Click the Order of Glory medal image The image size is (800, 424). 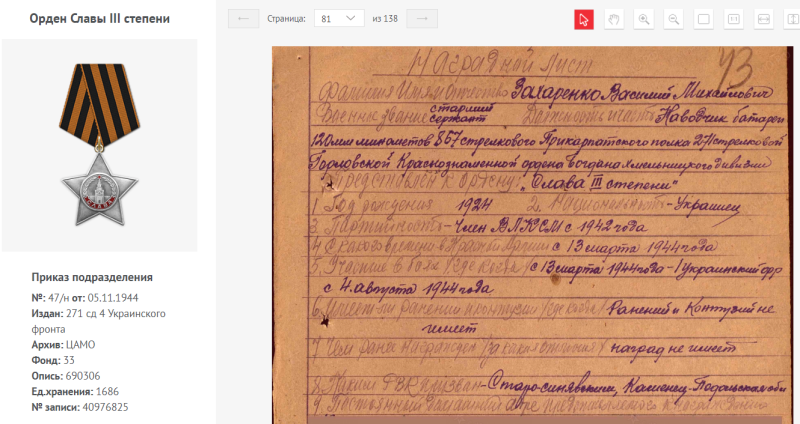click(99, 144)
